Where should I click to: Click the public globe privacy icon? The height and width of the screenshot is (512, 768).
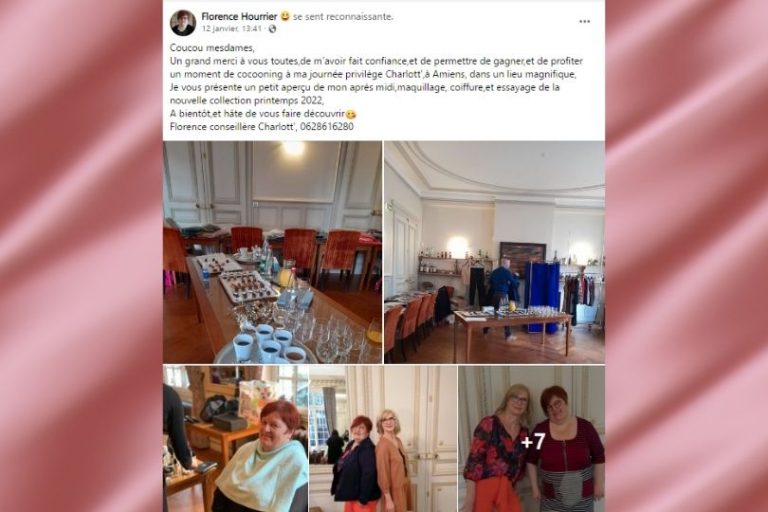click(x=272, y=29)
